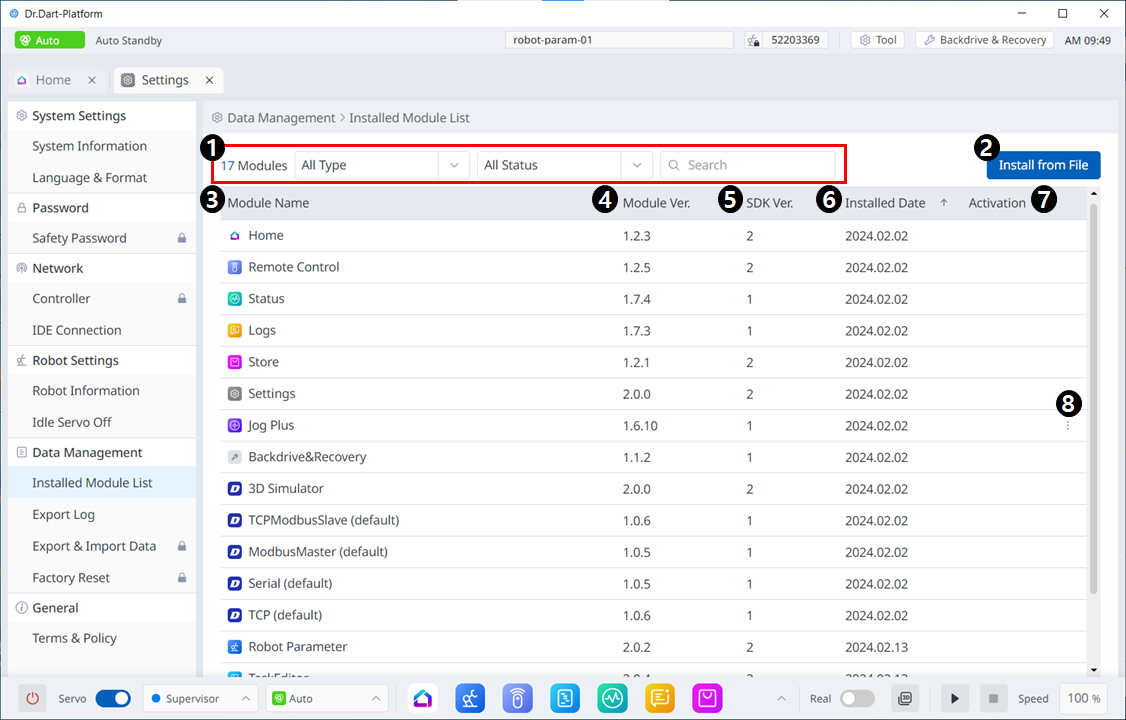Open the Store icon in the dock
This screenshot has width=1126, height=720.
(707, 698)
